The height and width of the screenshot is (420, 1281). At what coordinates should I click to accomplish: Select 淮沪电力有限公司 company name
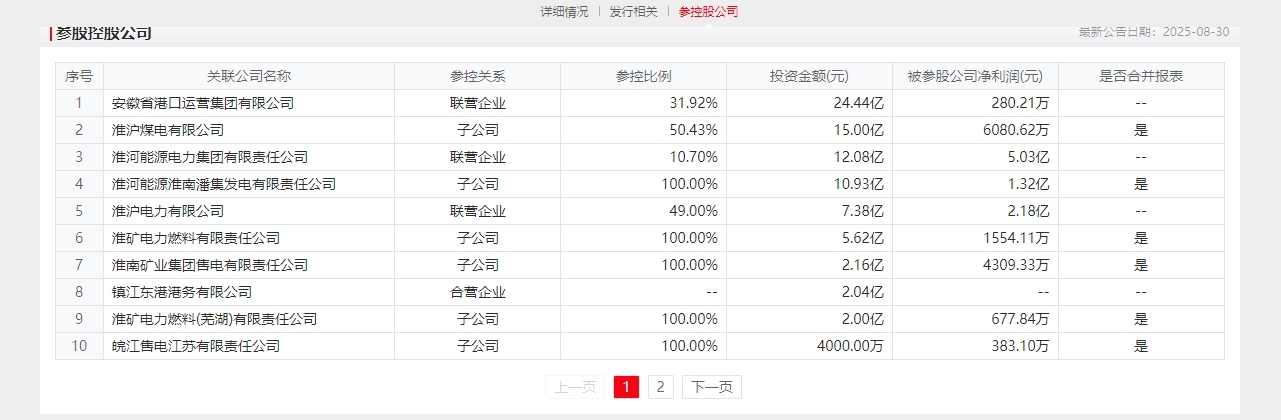pyautogui.click(x=168, y=211)
